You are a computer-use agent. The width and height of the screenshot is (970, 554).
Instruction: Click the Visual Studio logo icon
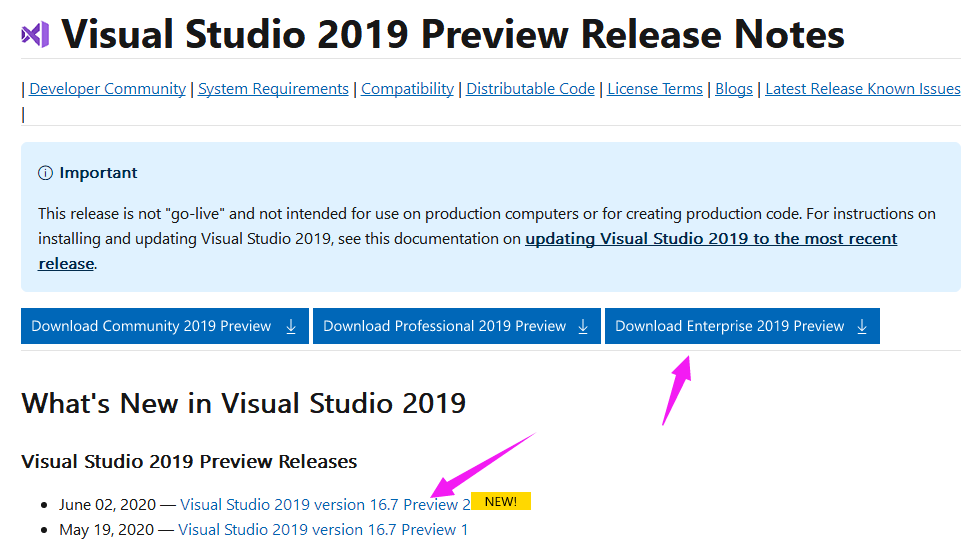tap(35, 34)
